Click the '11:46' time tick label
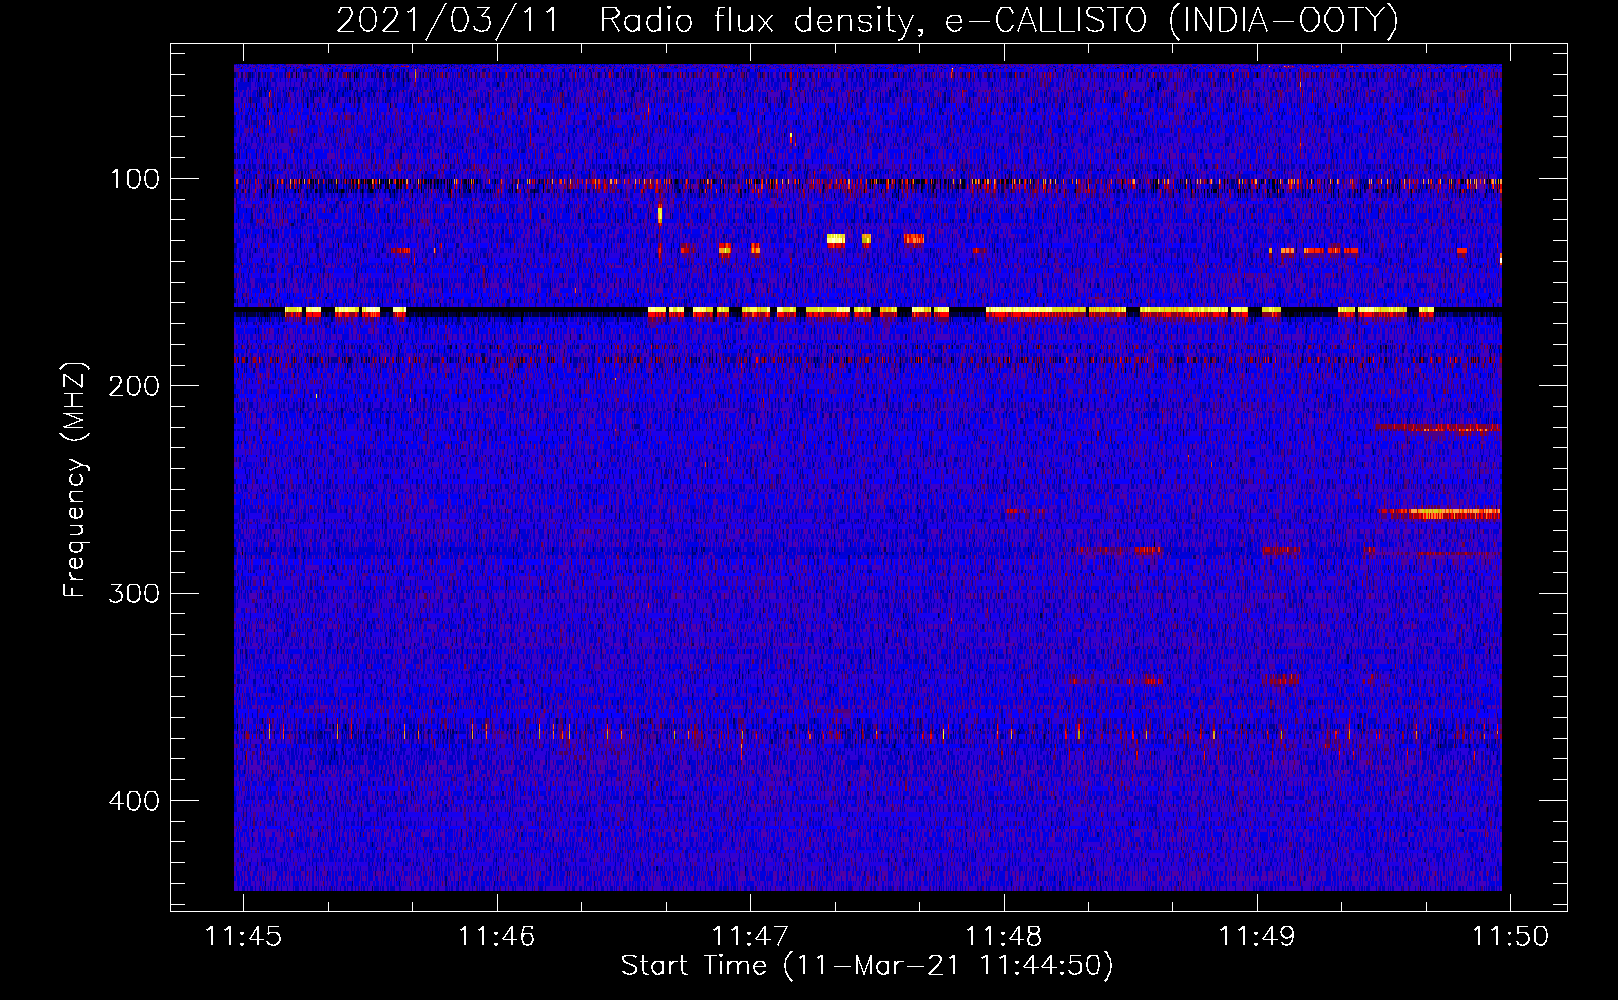The width and height of the screenshot is (1618, 1000). click(x=497, y=936)
